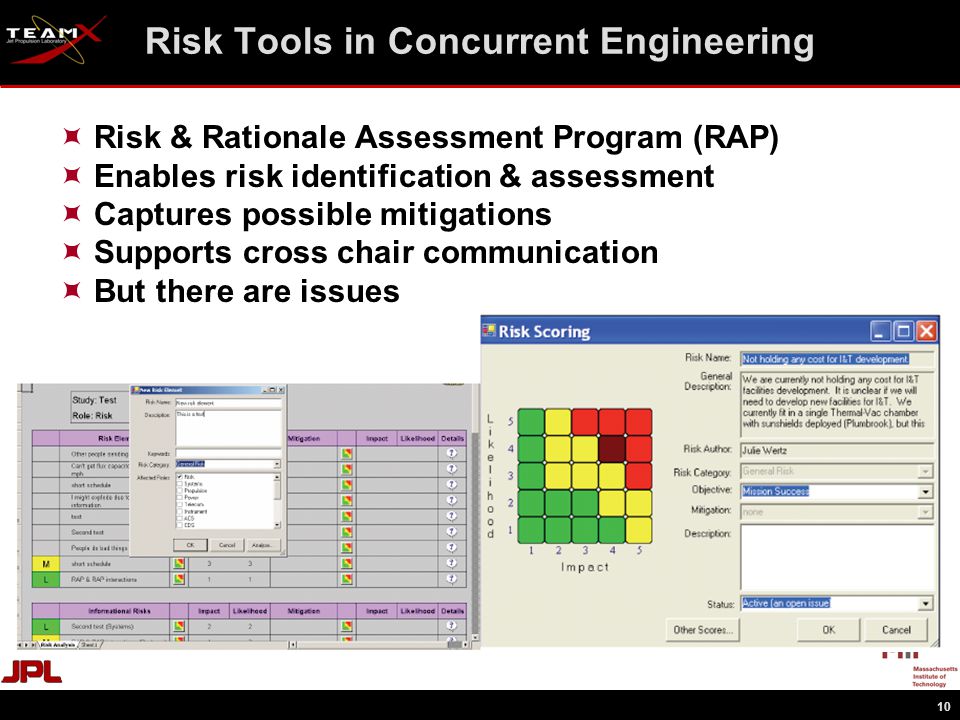960x720 pixels.
Task: Check the Power role checkbox
Action: (x=179, y=498)
